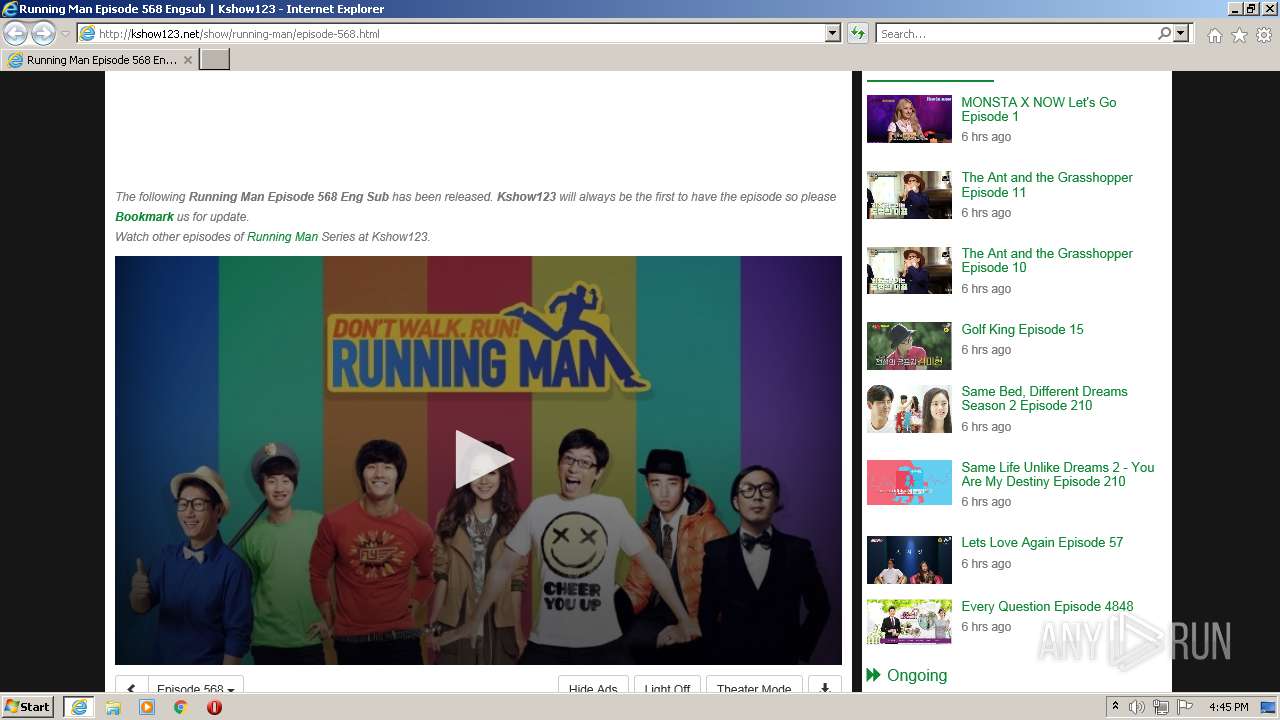Click the volume speaker tray icon
The height and width of the screenshot is (720, 1280).
(1137, 707)
